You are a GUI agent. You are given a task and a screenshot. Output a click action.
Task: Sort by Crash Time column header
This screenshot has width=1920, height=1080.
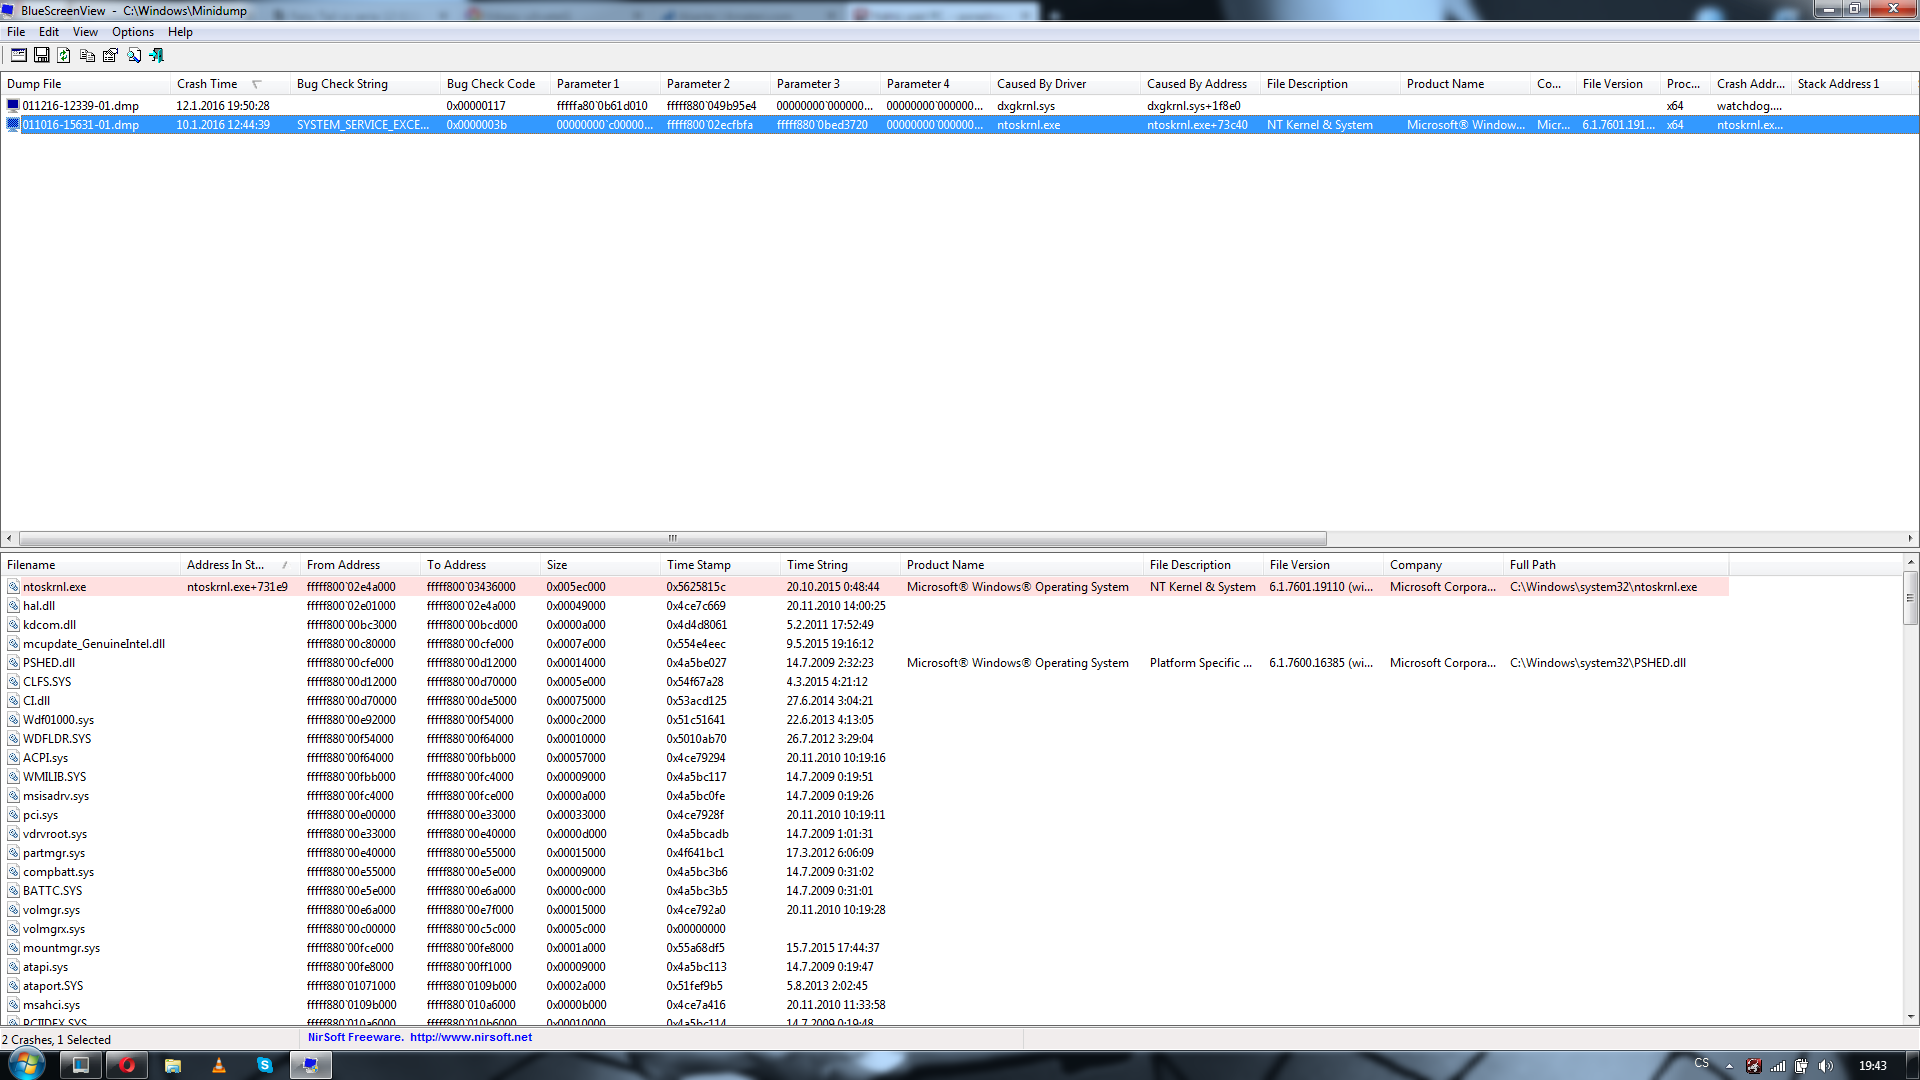tap(207, 84)
